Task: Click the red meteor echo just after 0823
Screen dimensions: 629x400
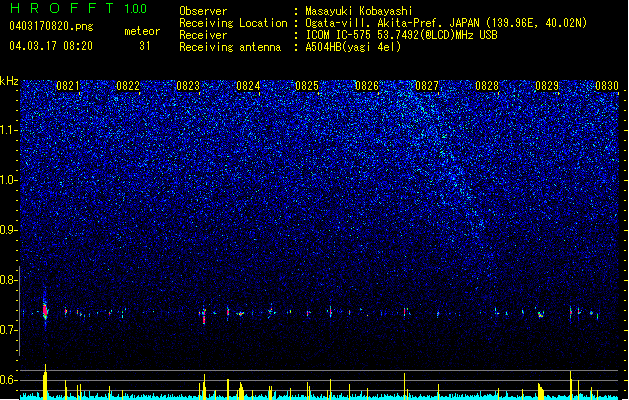Action: 204,316
